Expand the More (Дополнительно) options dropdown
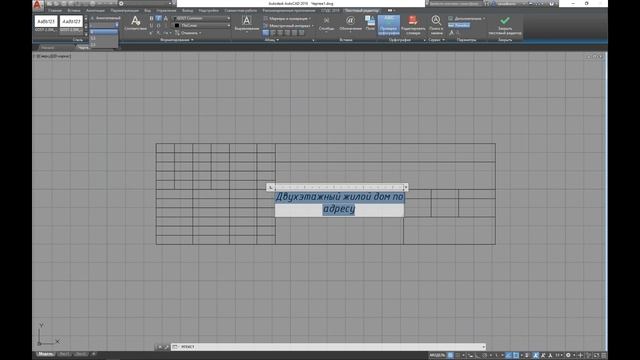Screen dimensions: 640x360 (467, 18)
